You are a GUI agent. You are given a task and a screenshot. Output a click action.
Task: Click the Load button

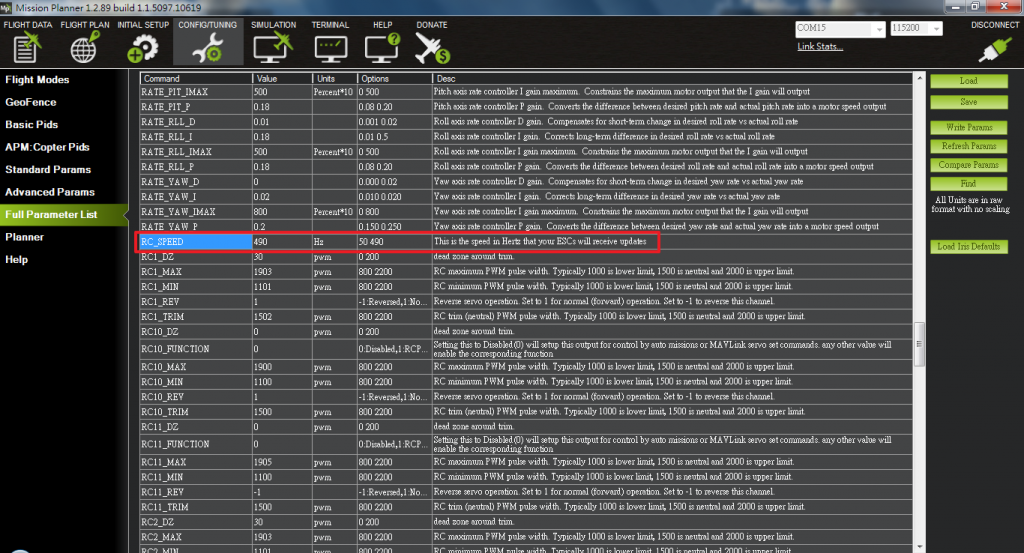[x=968, y=81]
